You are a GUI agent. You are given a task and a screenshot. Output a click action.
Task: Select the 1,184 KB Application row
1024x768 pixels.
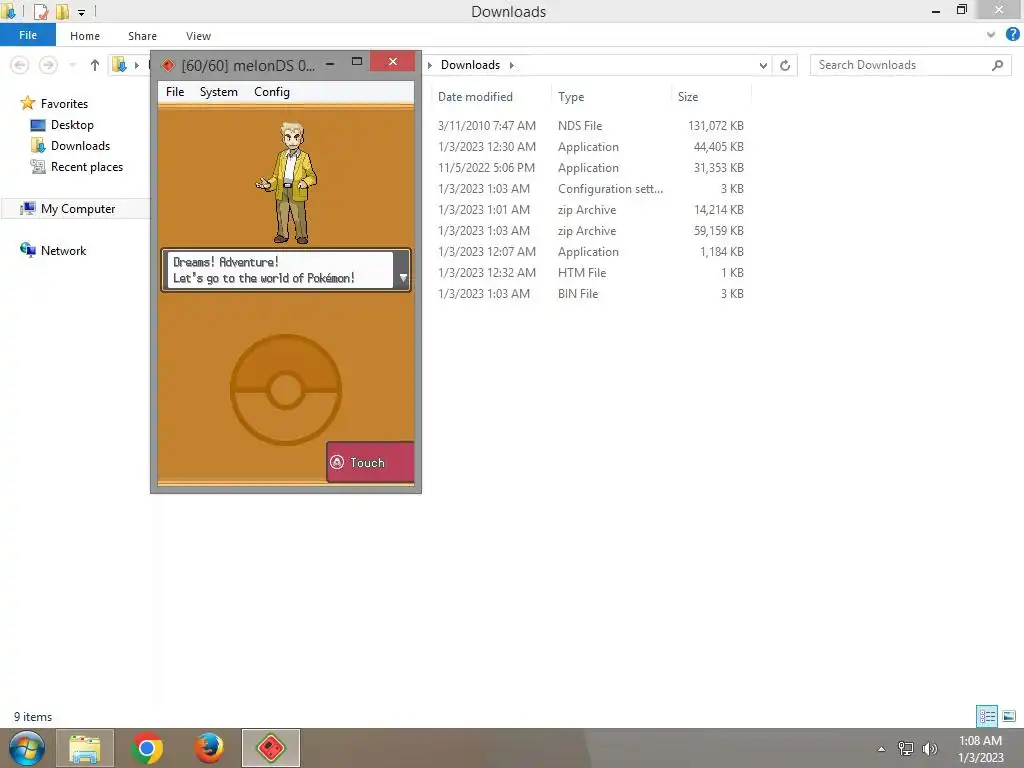591,251
